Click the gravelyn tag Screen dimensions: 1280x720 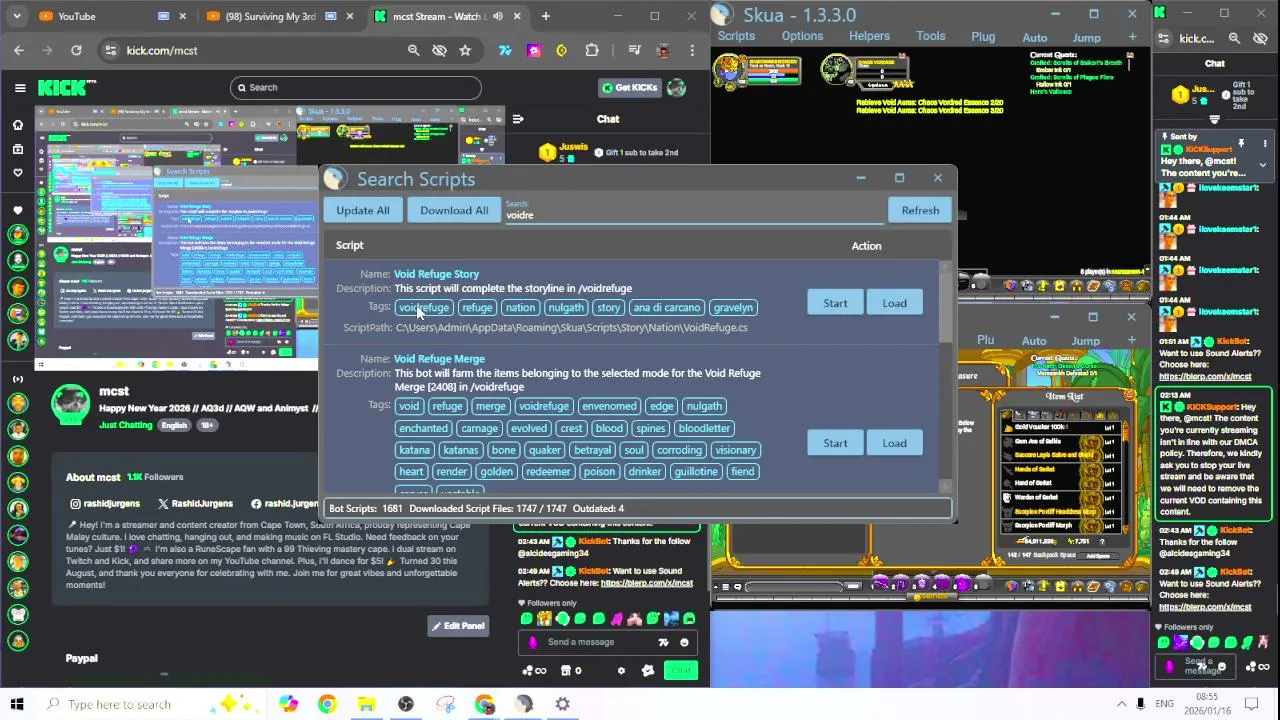[733, 308]
